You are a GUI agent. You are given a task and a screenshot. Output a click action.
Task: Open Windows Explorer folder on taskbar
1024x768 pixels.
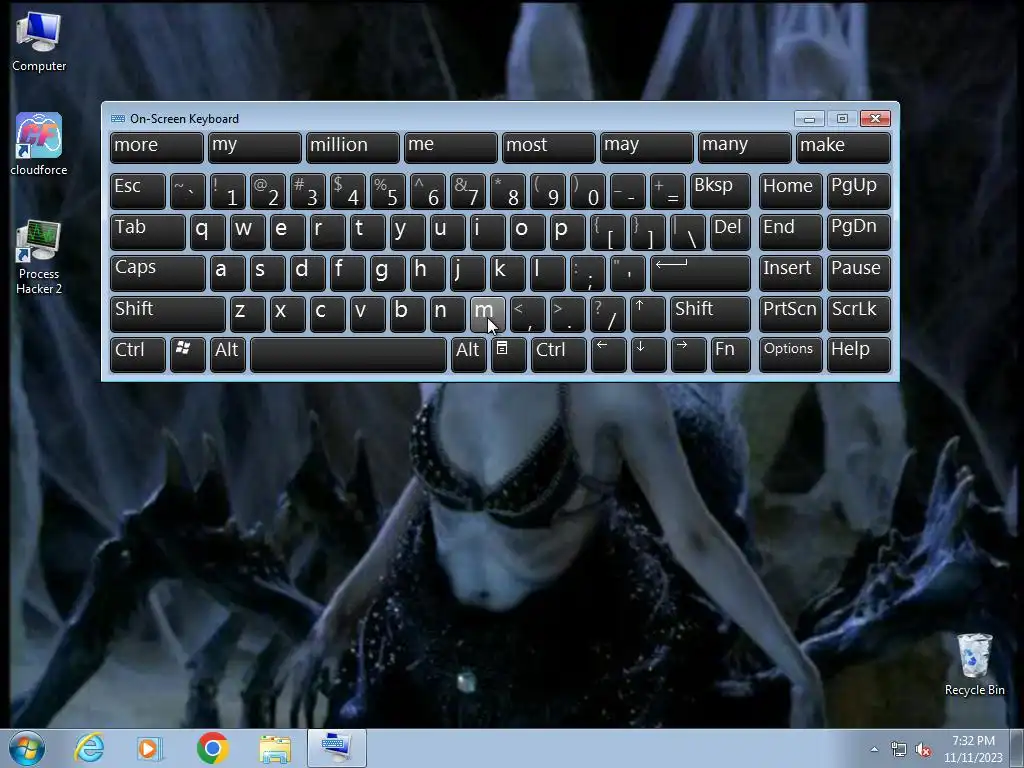pos(275,748)
